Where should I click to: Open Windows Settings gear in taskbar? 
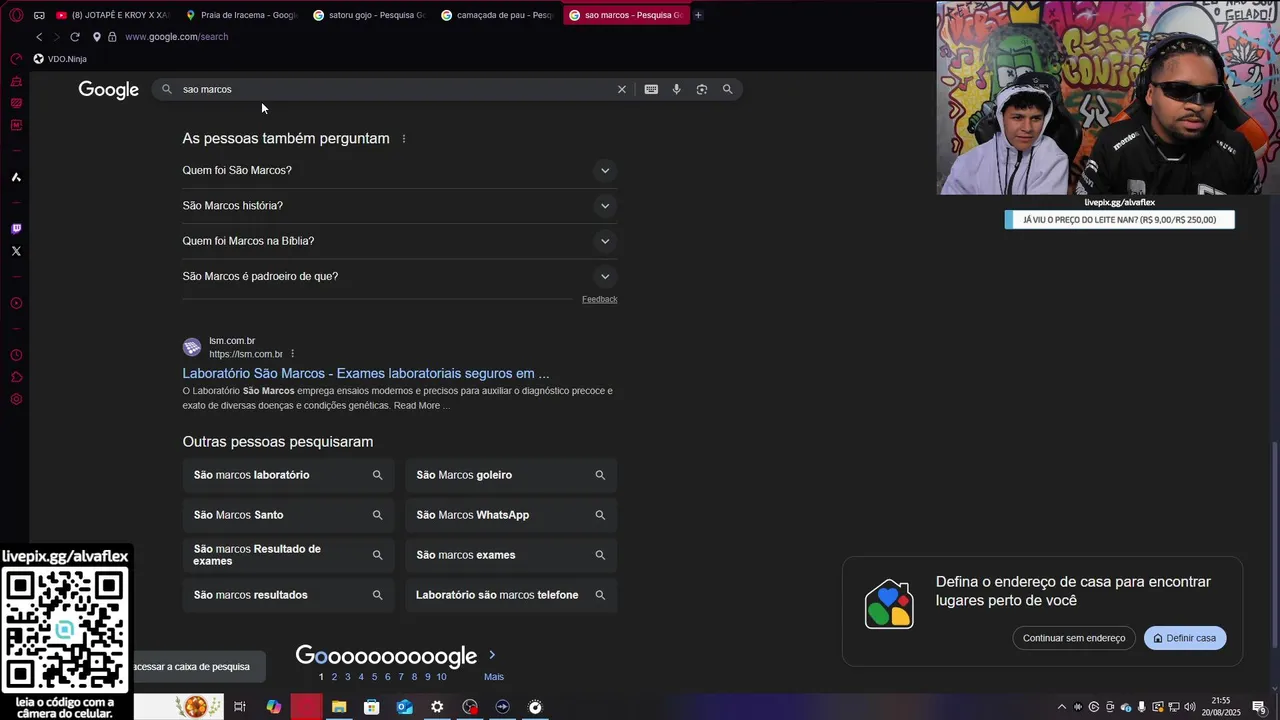tap(437, 707)
